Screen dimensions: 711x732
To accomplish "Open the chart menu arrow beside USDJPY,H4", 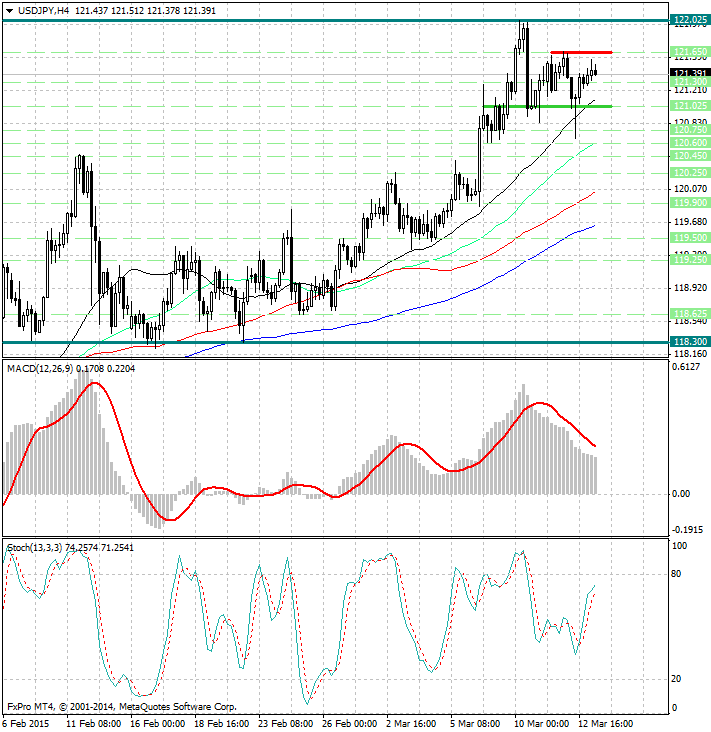I will (9, 11).
